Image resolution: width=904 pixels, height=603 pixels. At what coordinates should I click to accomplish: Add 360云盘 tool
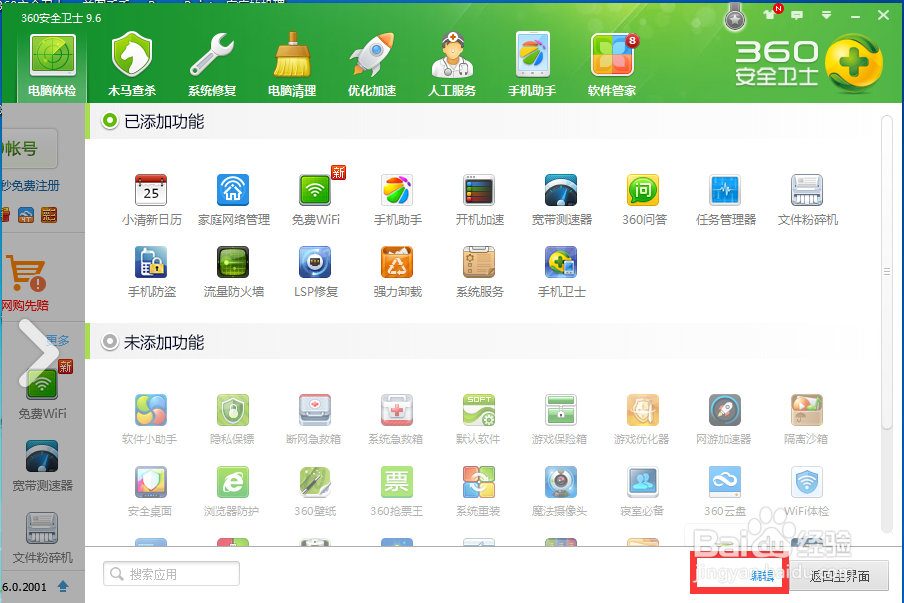point(725,491)
